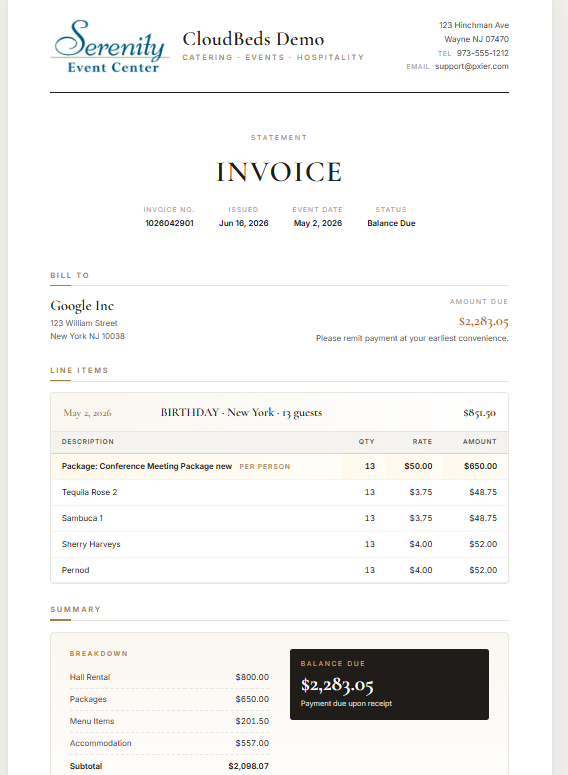
Task: Click the address line '123 Hinchman Ave'
Action: pos(474,25)
